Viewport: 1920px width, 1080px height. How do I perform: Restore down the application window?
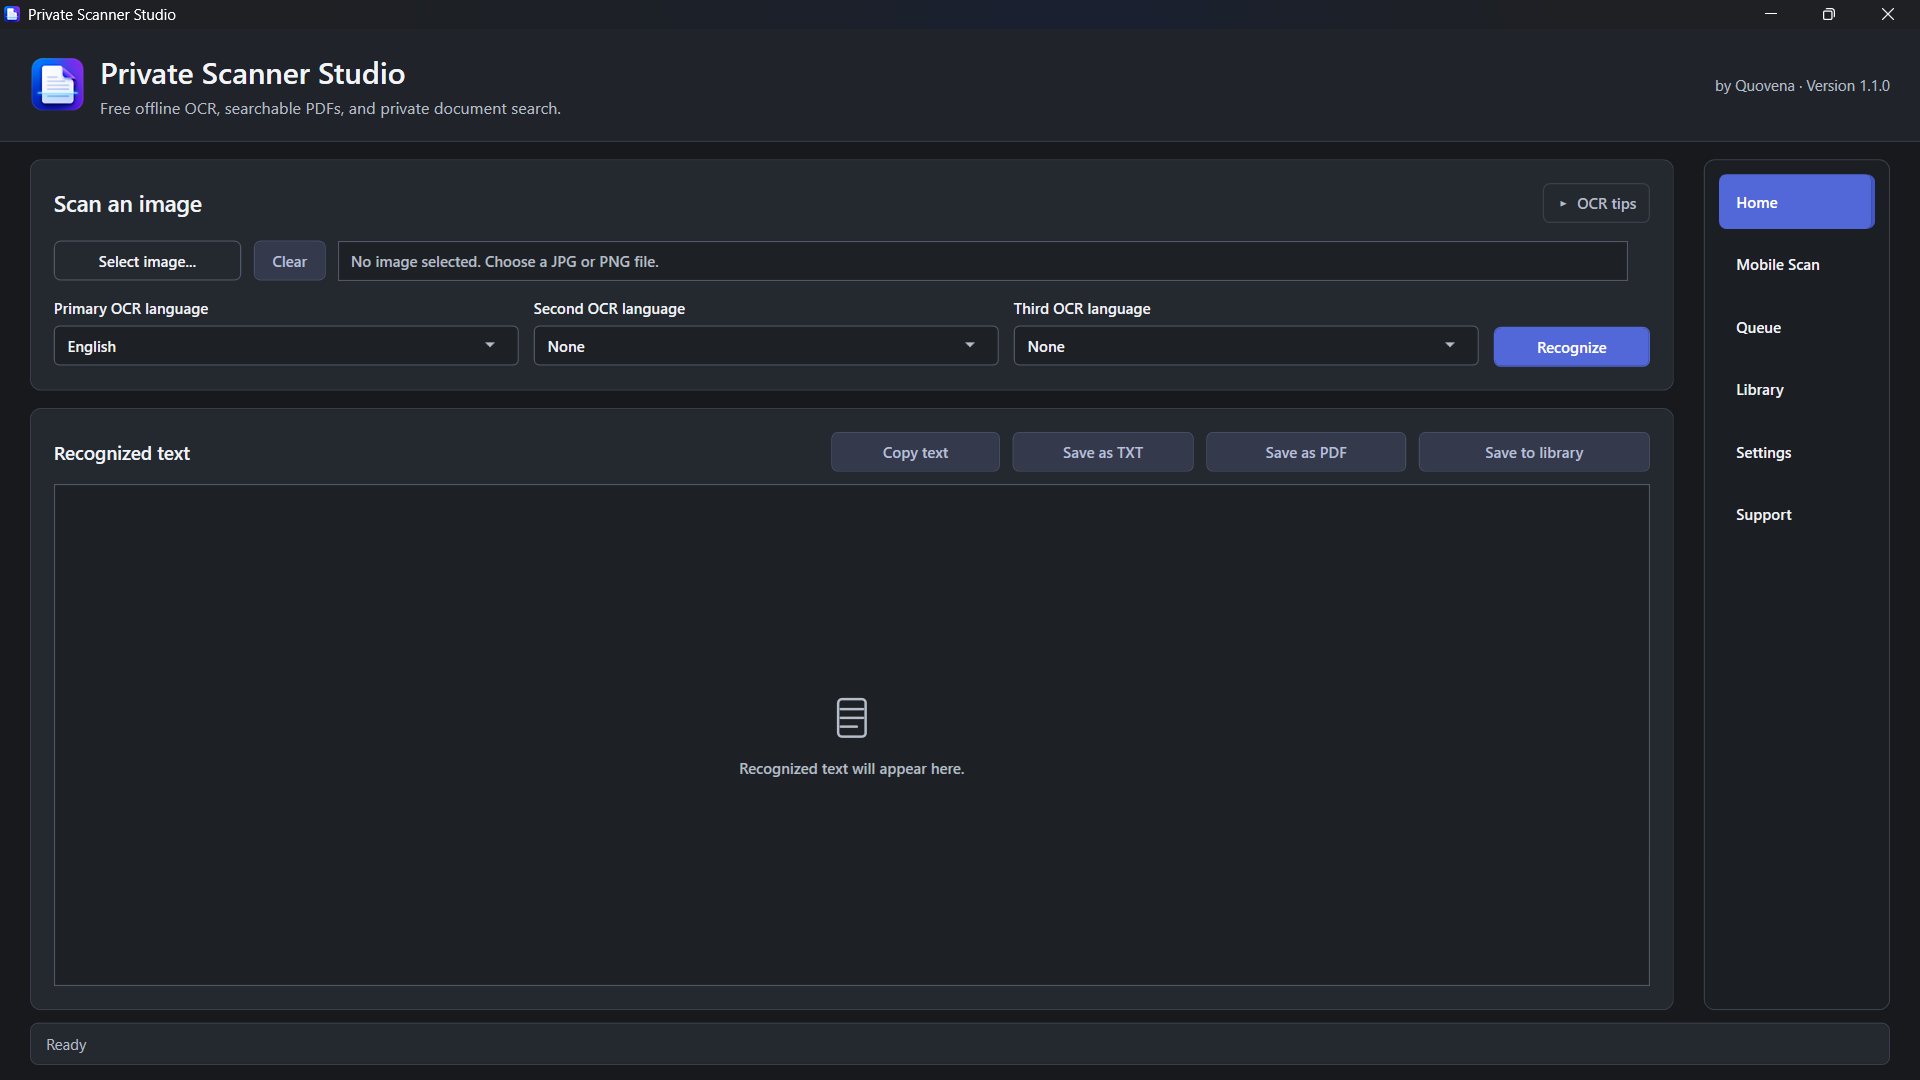(1828, 14)
